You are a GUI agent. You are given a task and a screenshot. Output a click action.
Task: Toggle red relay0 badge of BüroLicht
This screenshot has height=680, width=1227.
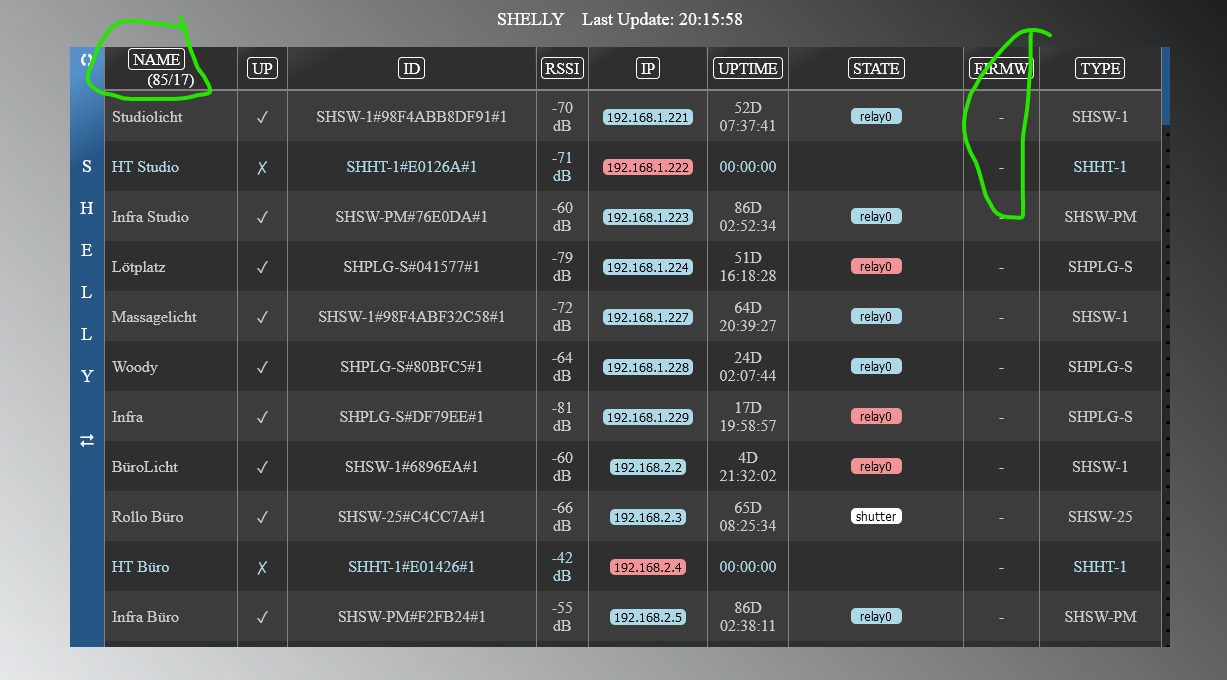click(876, 467)
